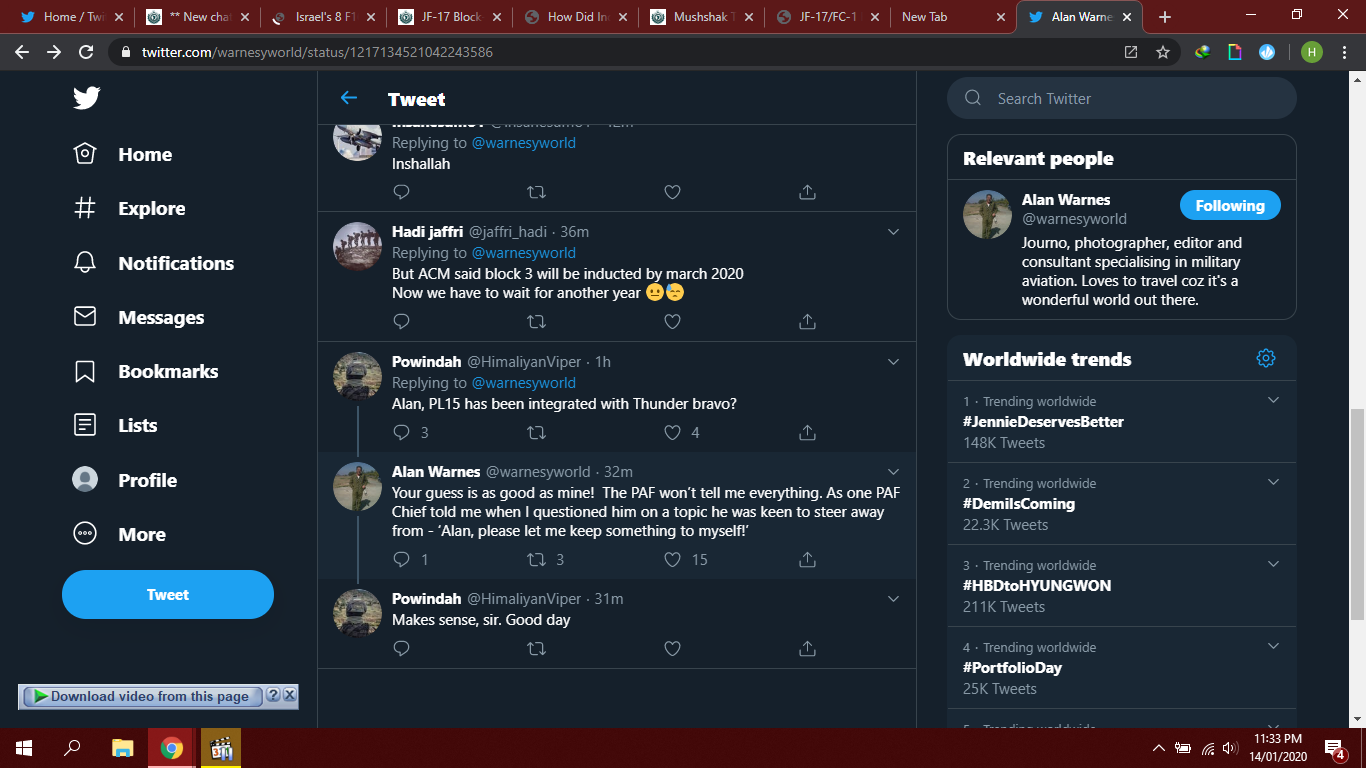Switch to the Mushshak browser tab

pyautogui.click(x=700, y=17)
